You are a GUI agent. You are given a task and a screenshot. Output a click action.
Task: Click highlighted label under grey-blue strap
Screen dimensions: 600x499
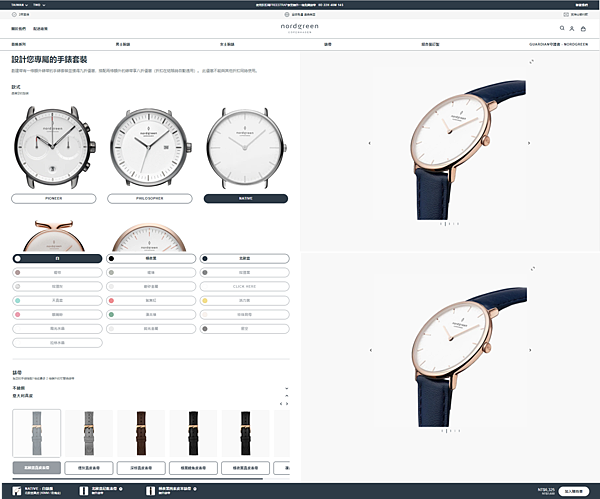(x=37, y=468)
